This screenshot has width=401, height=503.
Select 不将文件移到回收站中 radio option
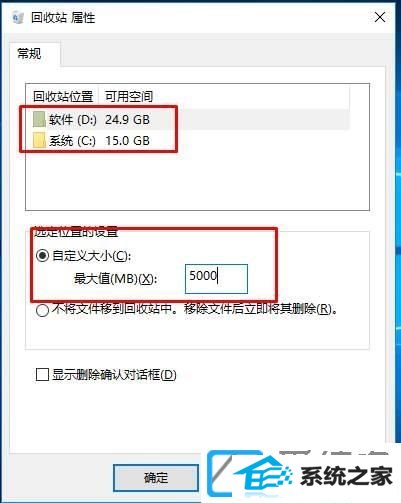[x=42, y=310]
